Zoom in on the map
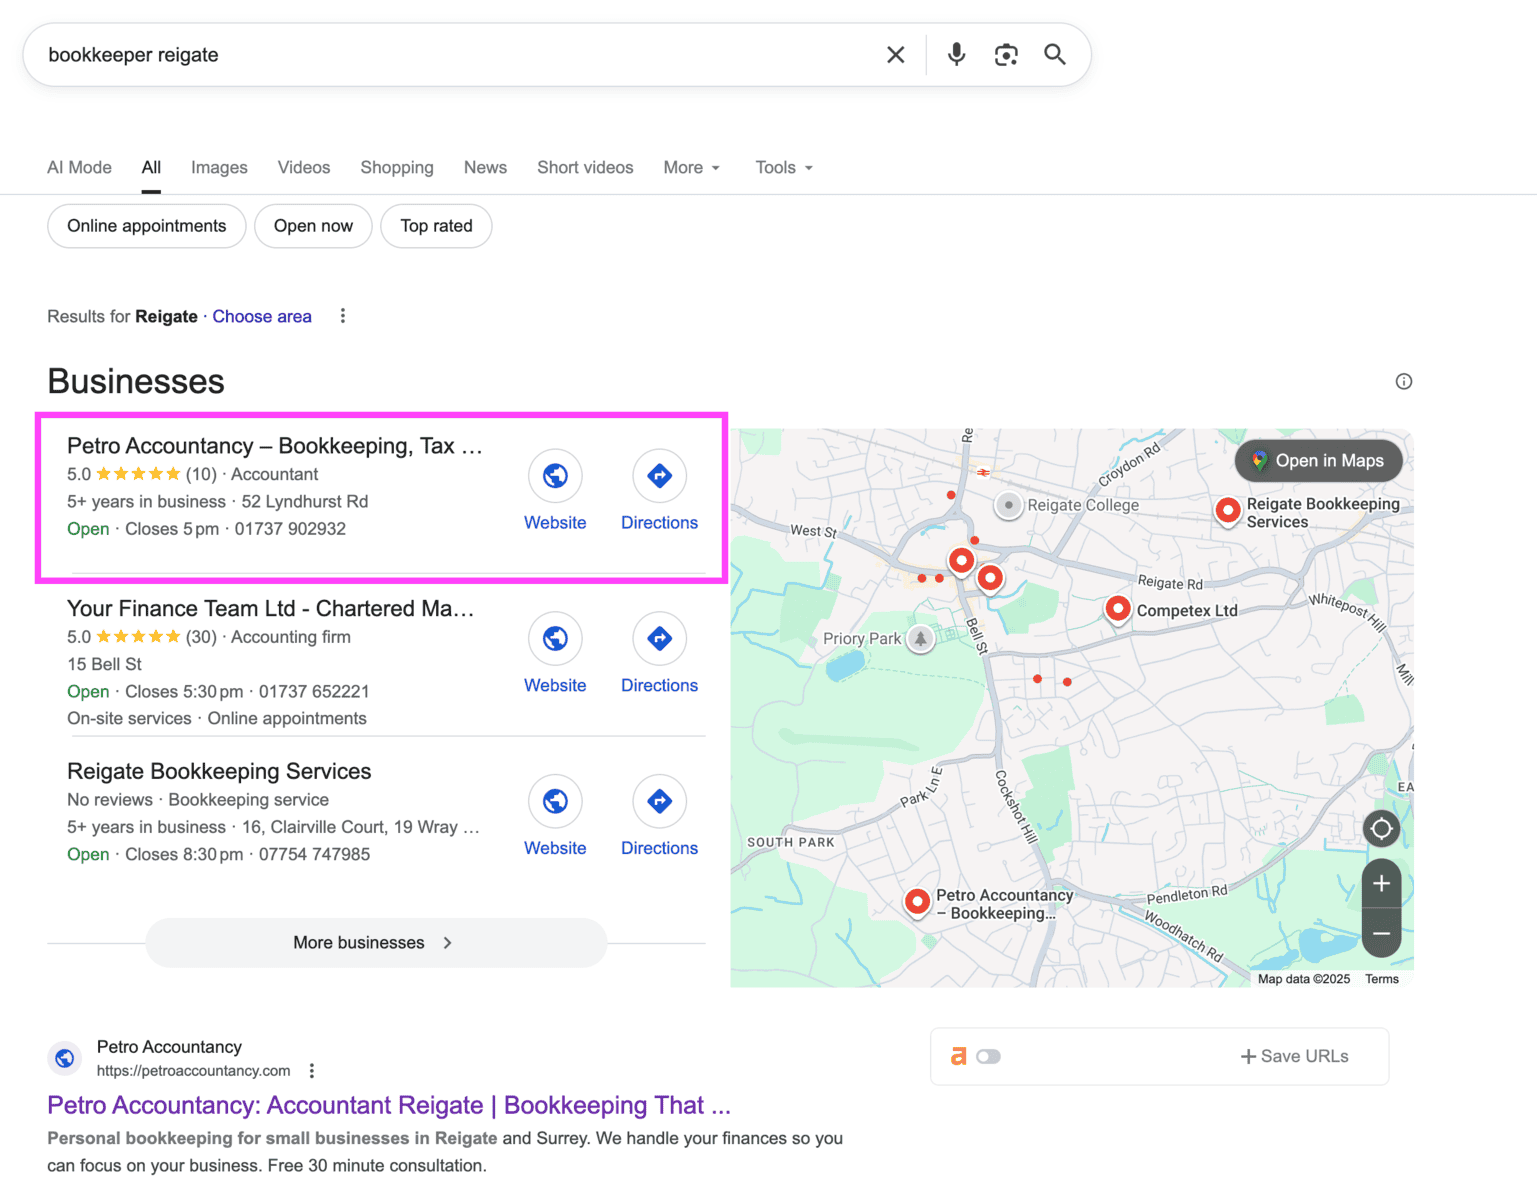This screenshot has height=1200, width=1537. click(x=1381, y=884)
